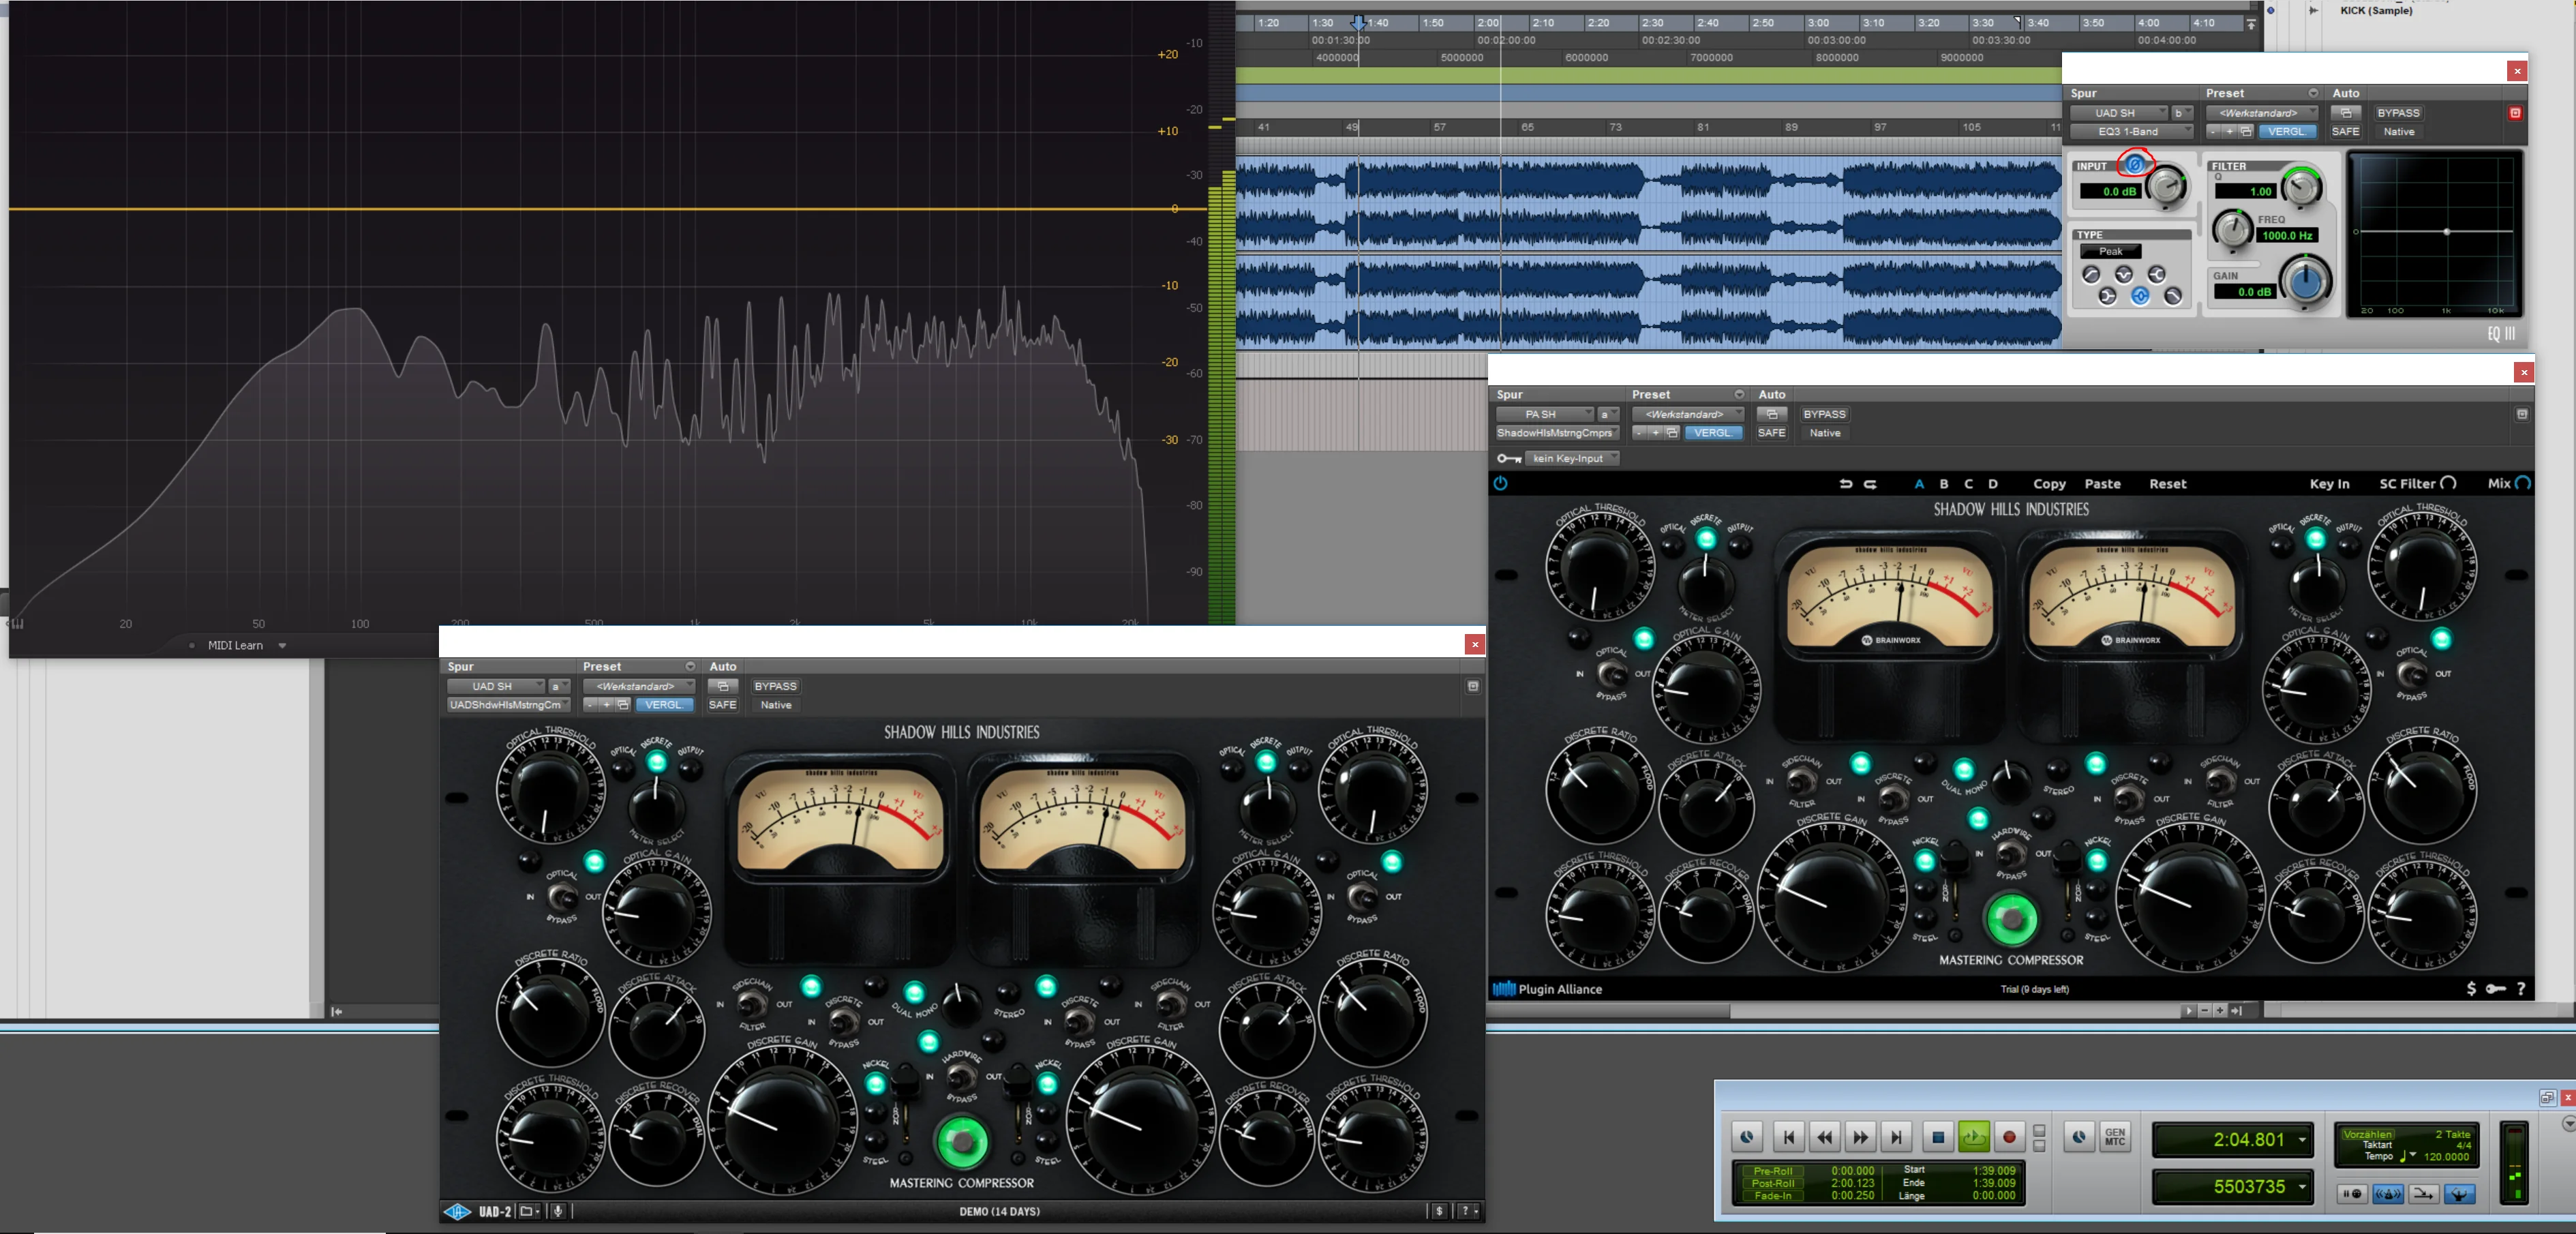
Task: Select low-shelf filter type icon in EQ3
Action: [x=2108, y=296]
